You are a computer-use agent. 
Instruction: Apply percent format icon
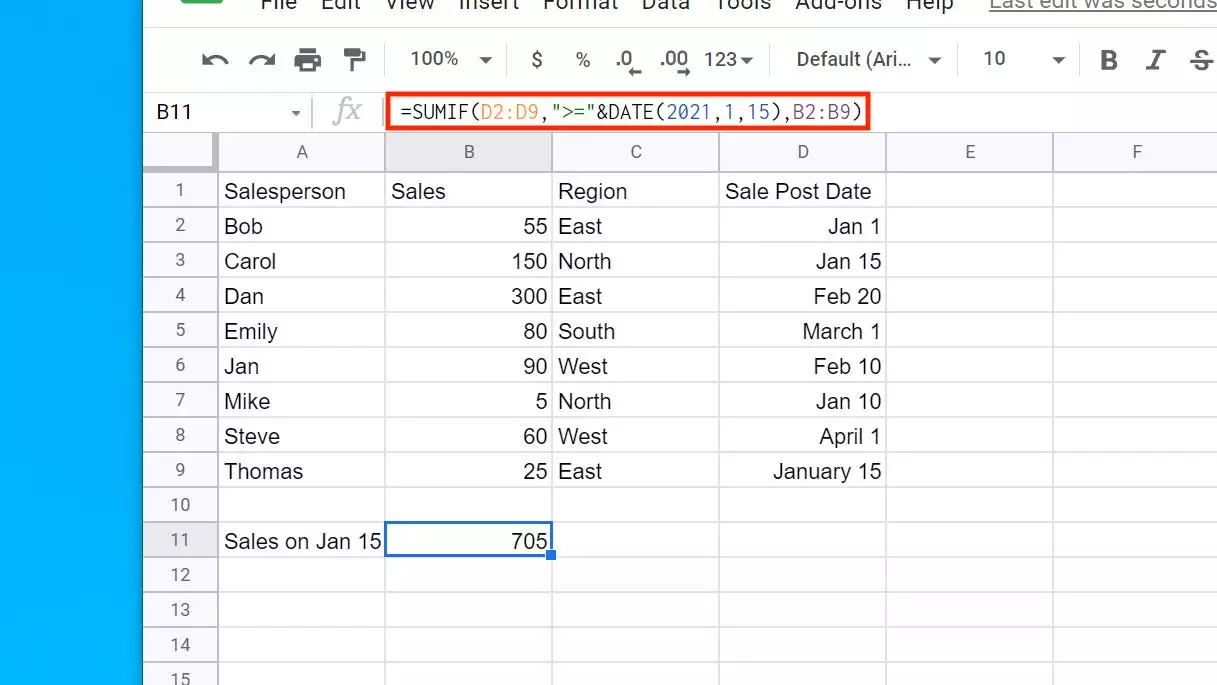pos(583,60)
